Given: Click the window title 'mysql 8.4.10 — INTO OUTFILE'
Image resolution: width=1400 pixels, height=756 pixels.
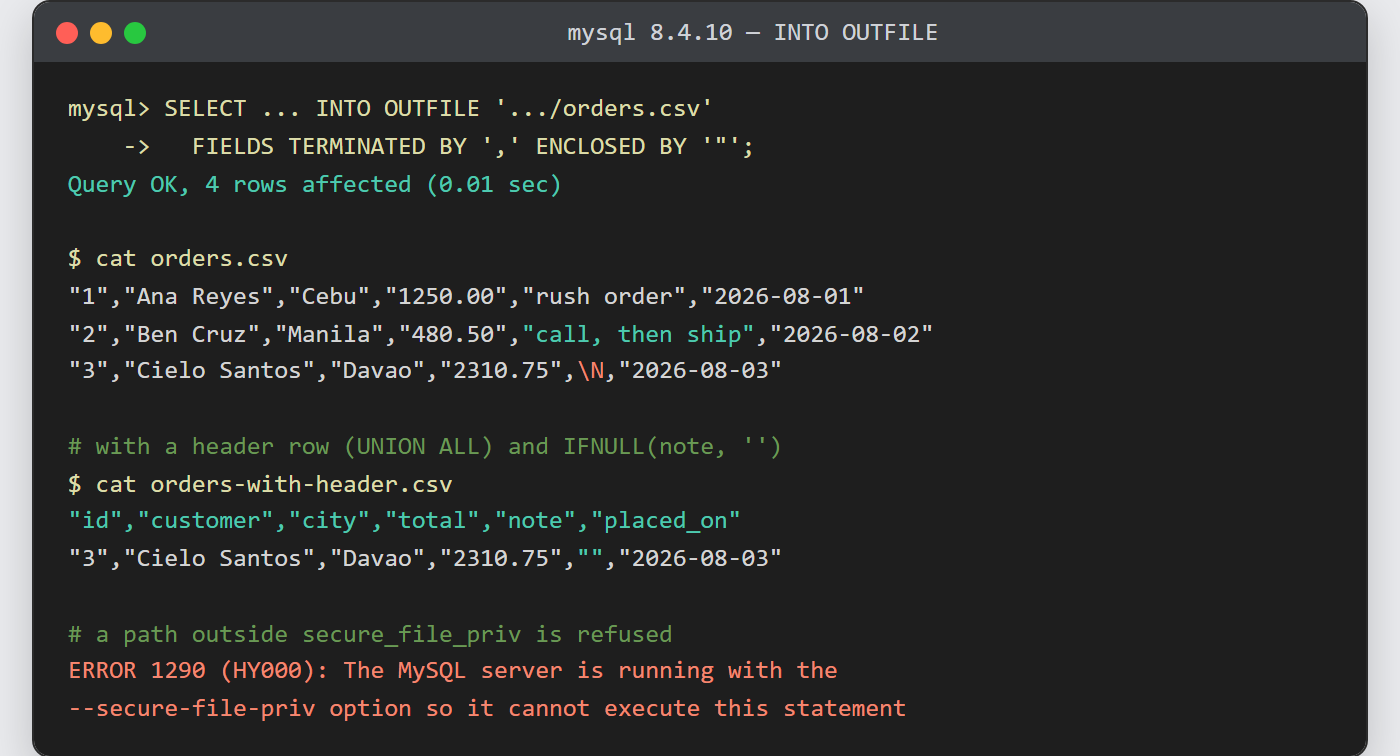Looking at the screenshot, I should click(x=752, y=33).
